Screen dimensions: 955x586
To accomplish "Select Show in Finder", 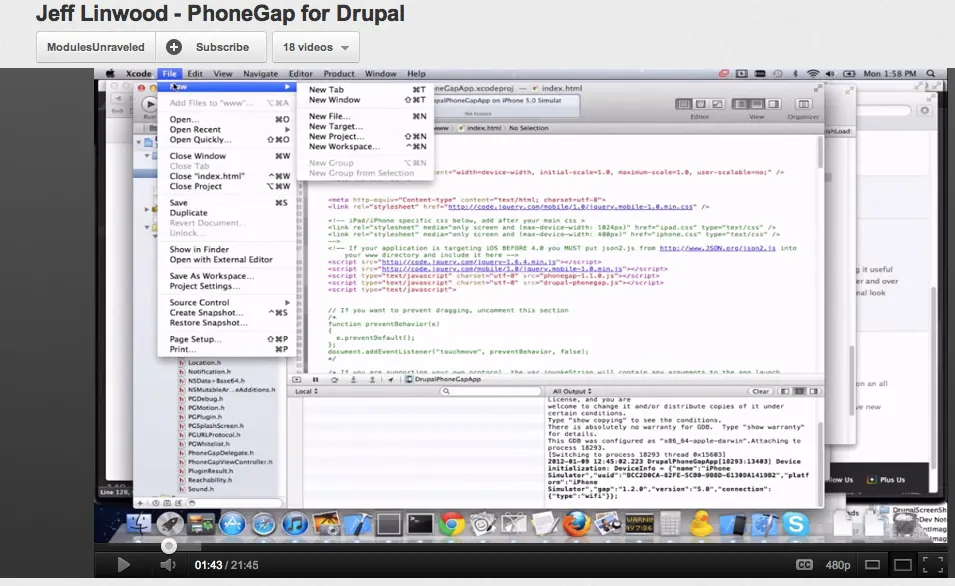I will (x=227, y=250).
